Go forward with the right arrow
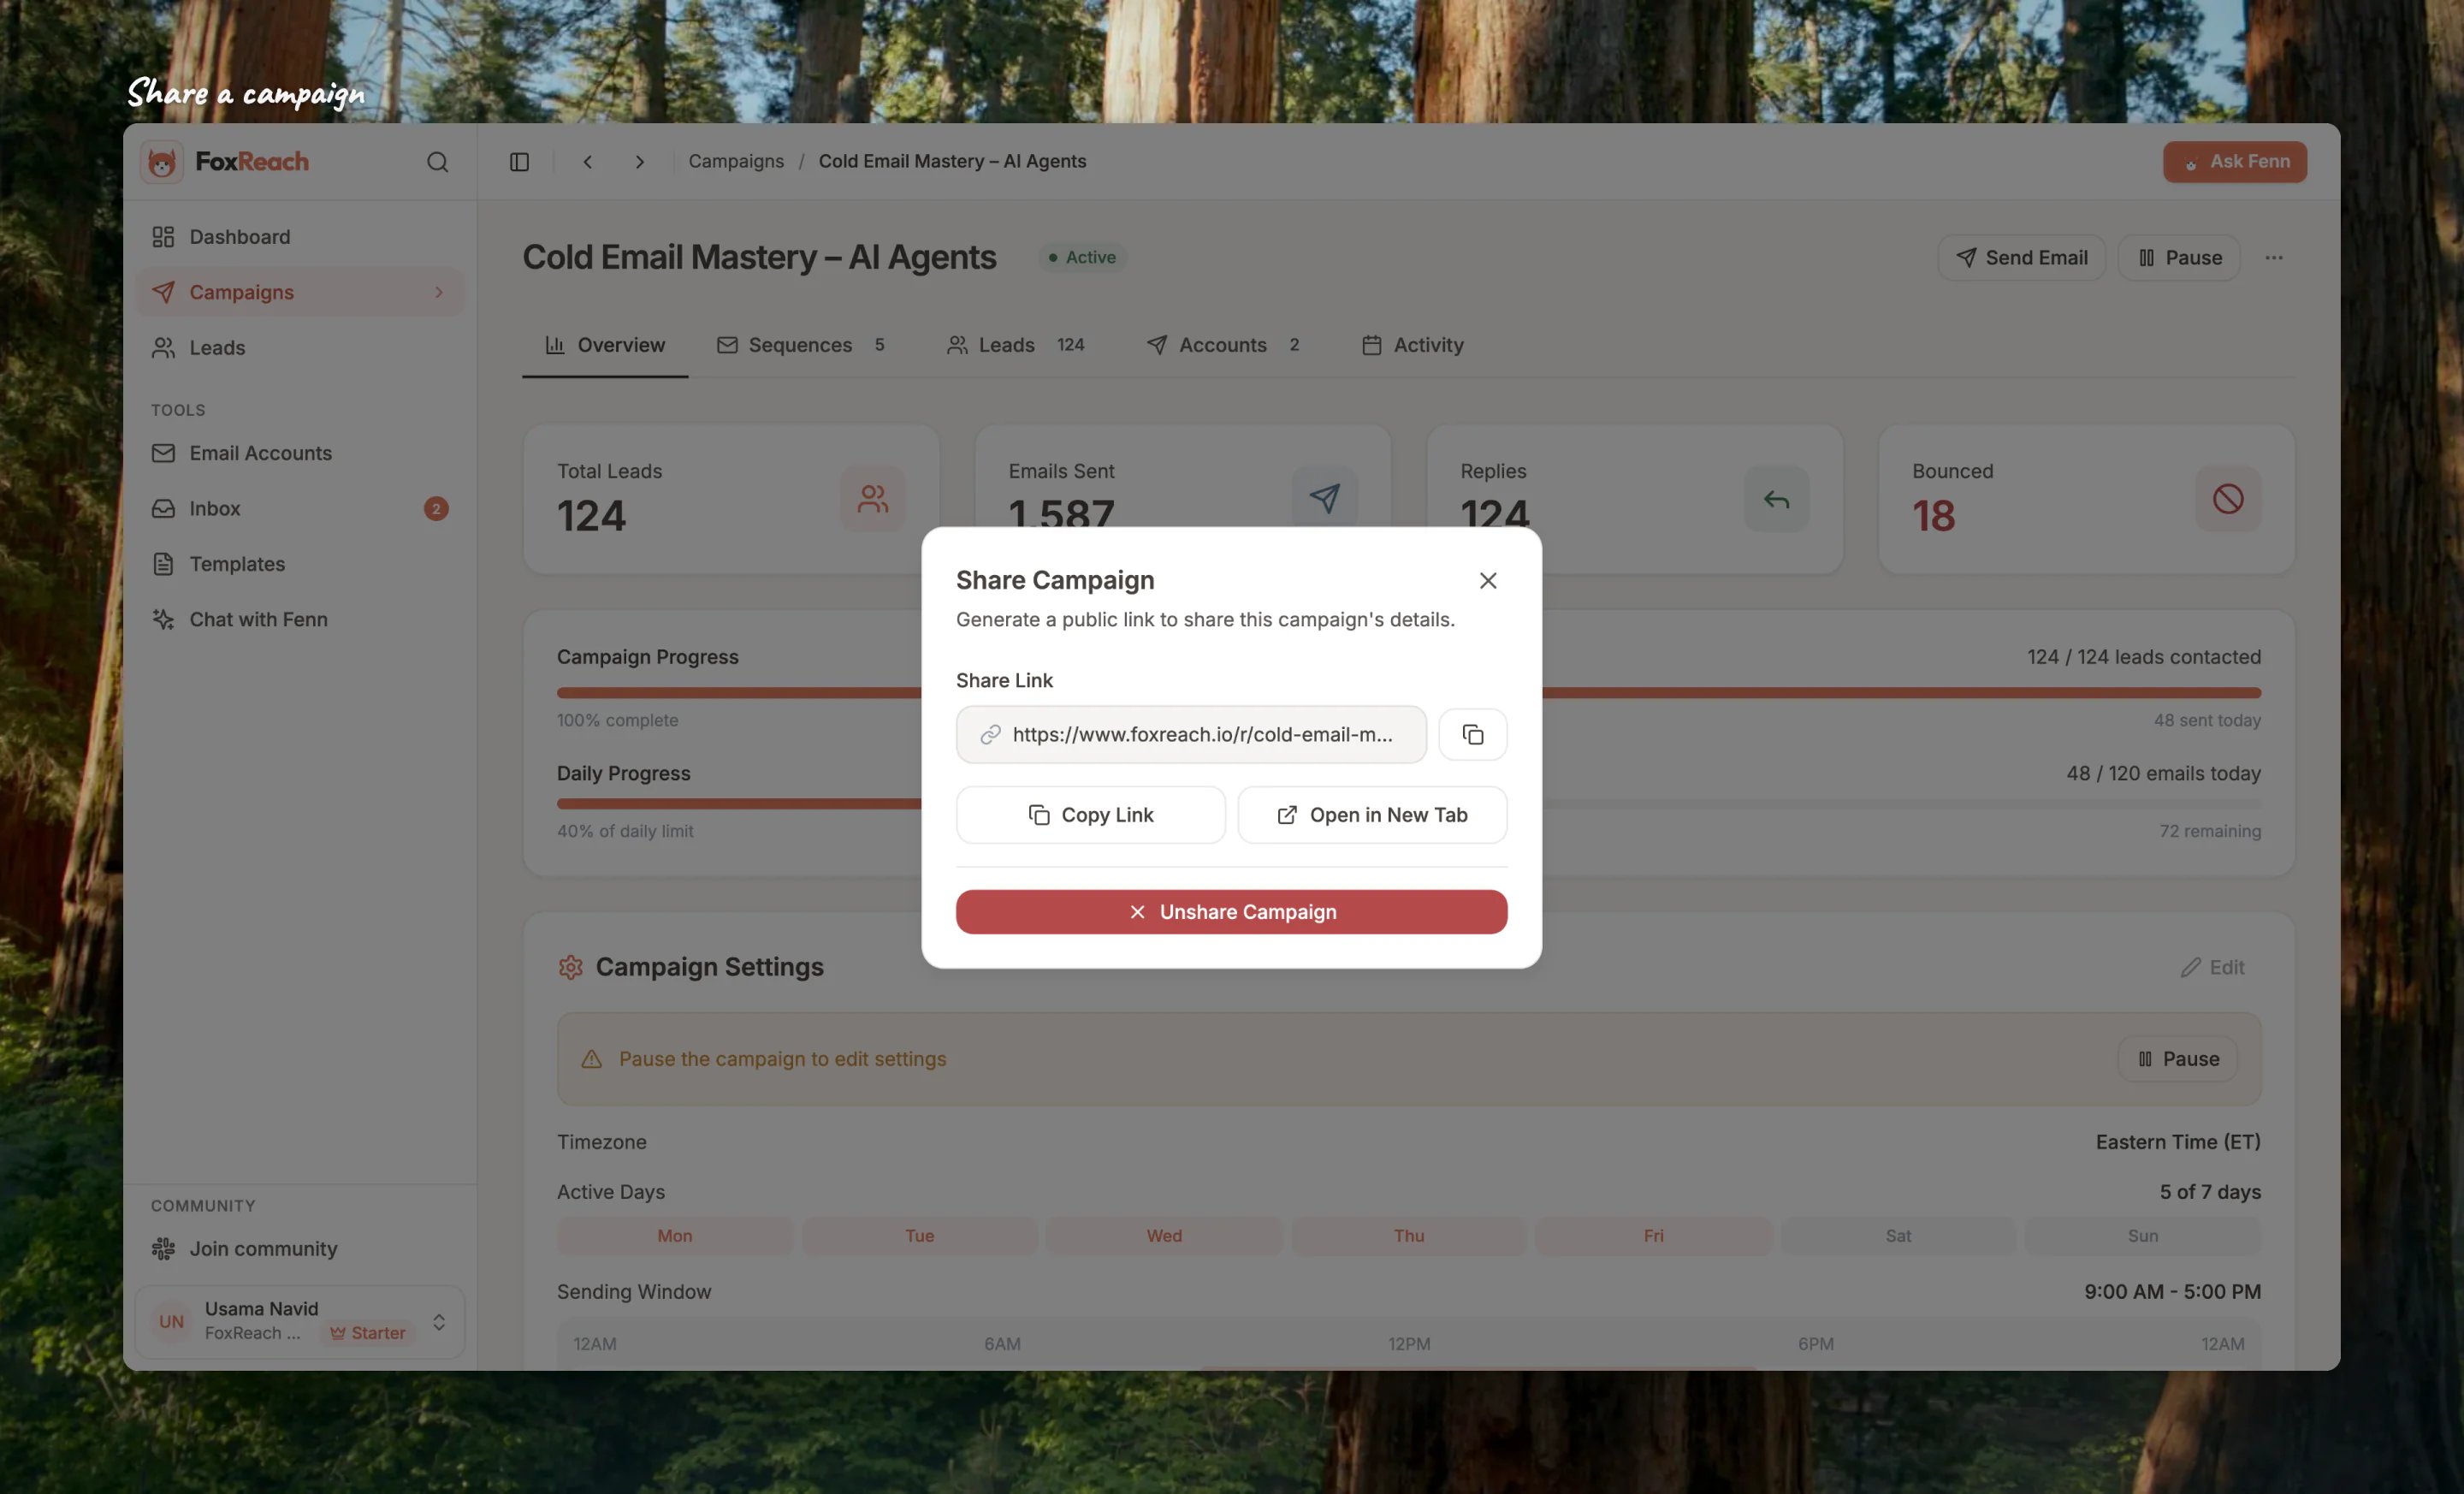This screenshot has width=2464, height=1494. coord(640,162)
